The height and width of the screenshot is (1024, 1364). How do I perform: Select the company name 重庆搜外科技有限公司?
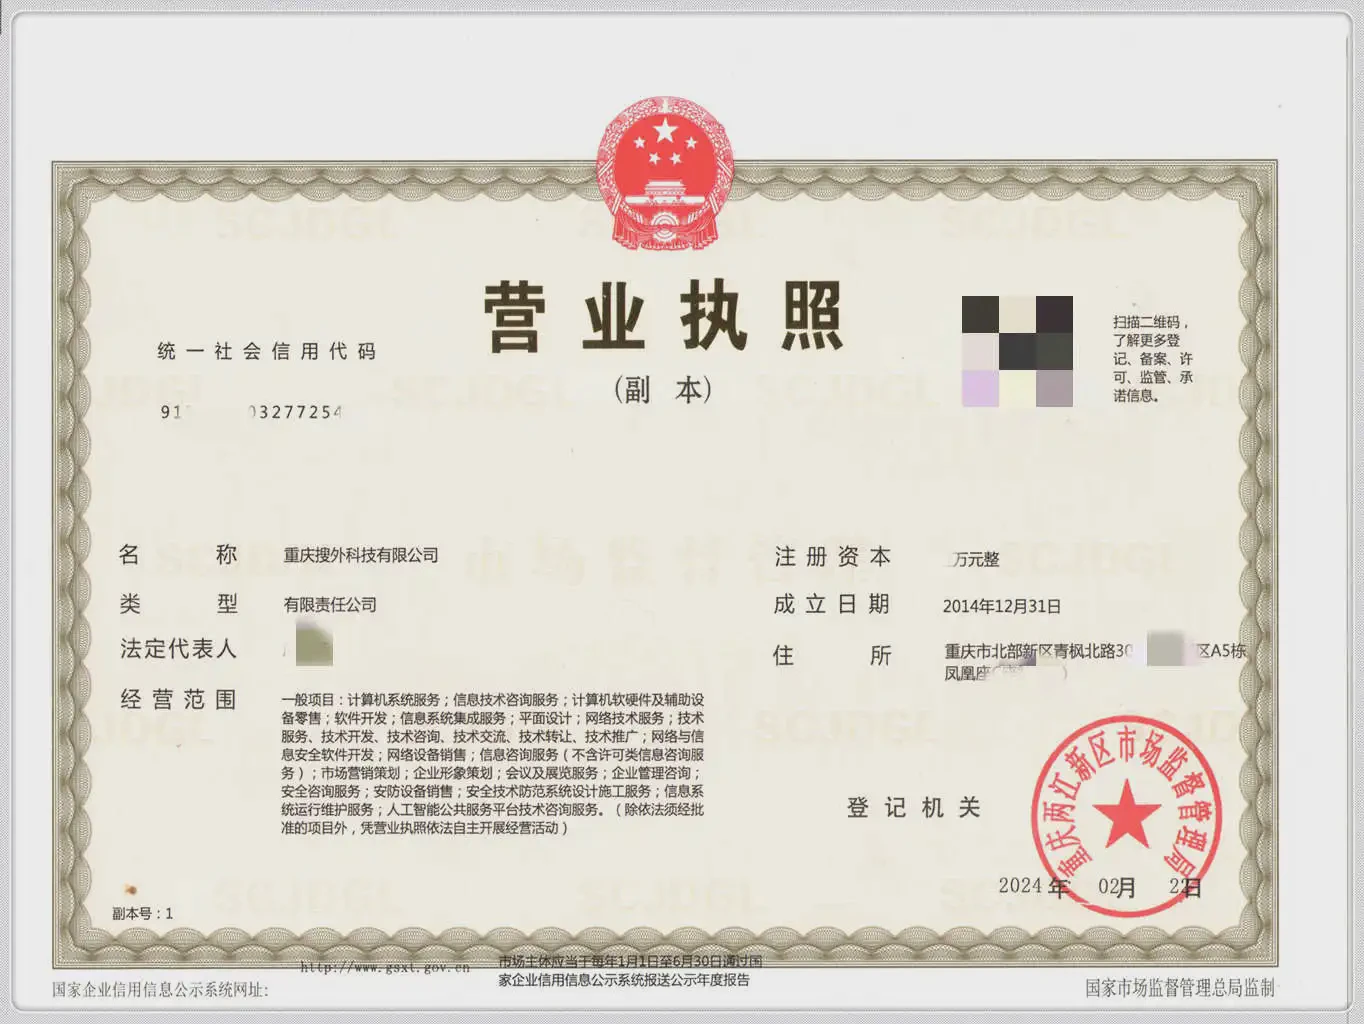(361, 555)
